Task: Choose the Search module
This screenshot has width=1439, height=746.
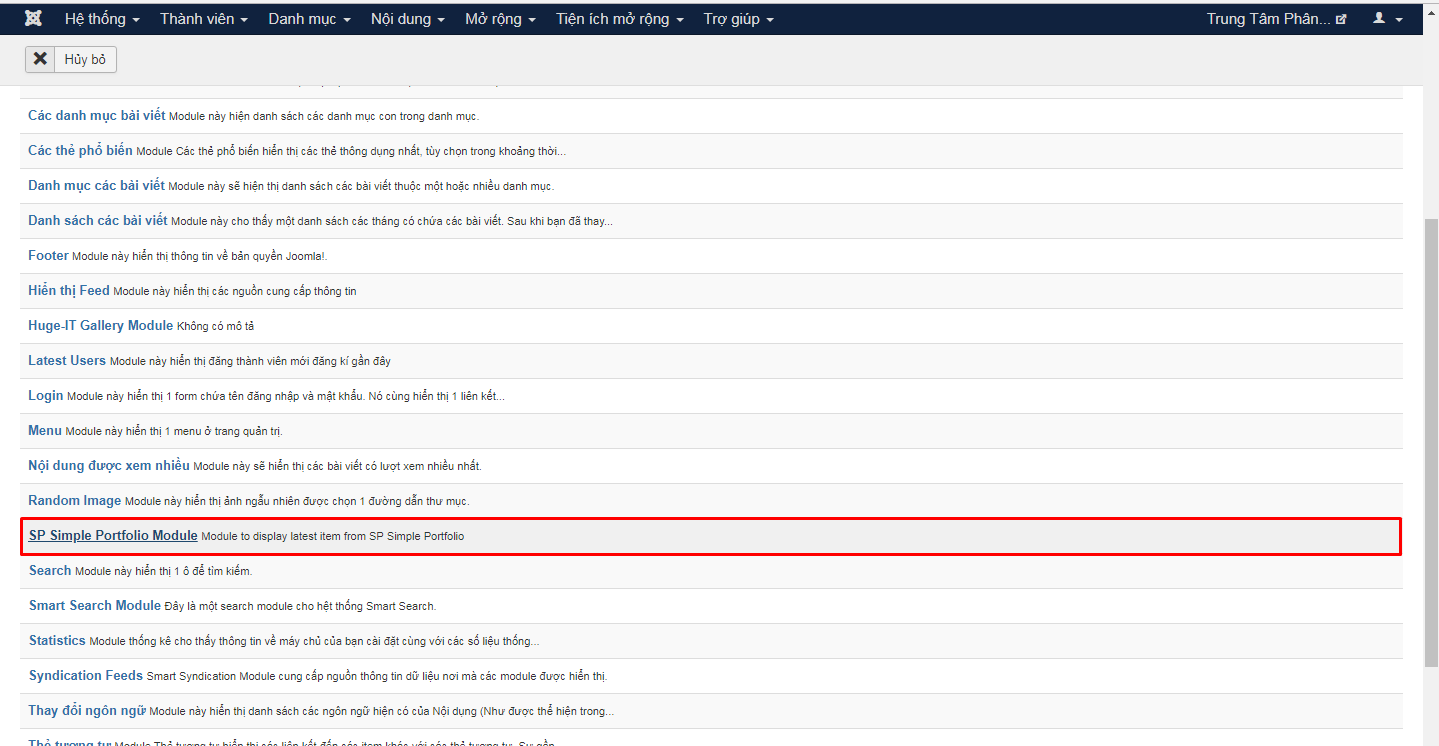Action: [x=50, y=570]
